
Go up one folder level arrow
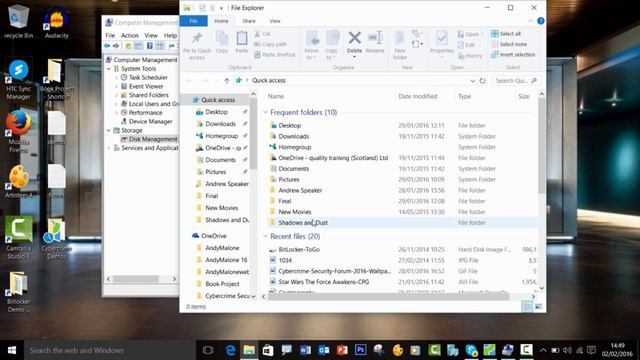pyautogui.click(x=227, y=81)
